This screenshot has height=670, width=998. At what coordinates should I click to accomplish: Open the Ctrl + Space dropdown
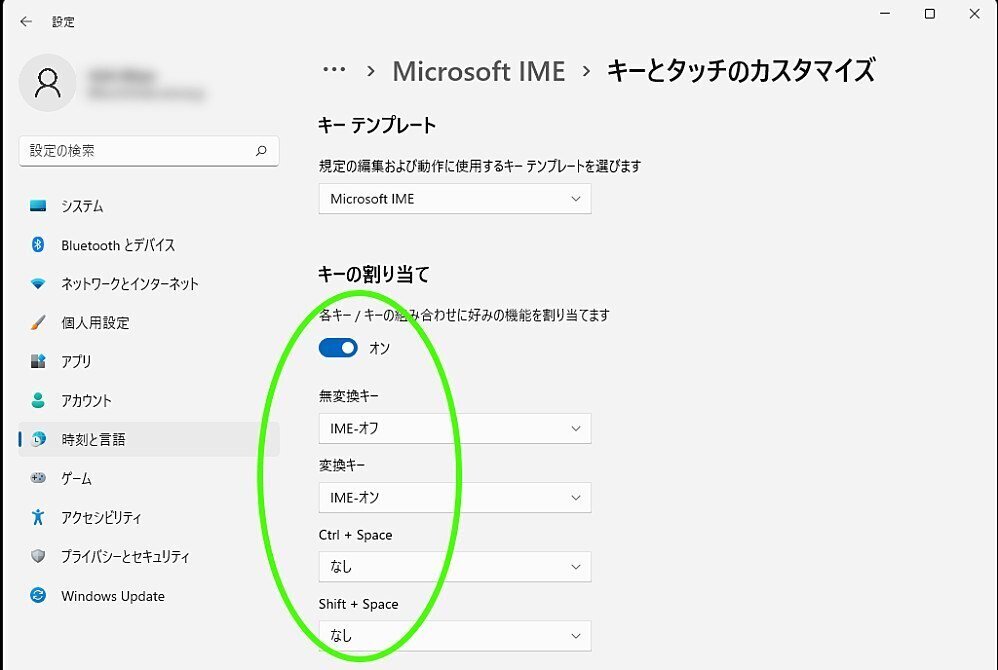click(455, 566)
